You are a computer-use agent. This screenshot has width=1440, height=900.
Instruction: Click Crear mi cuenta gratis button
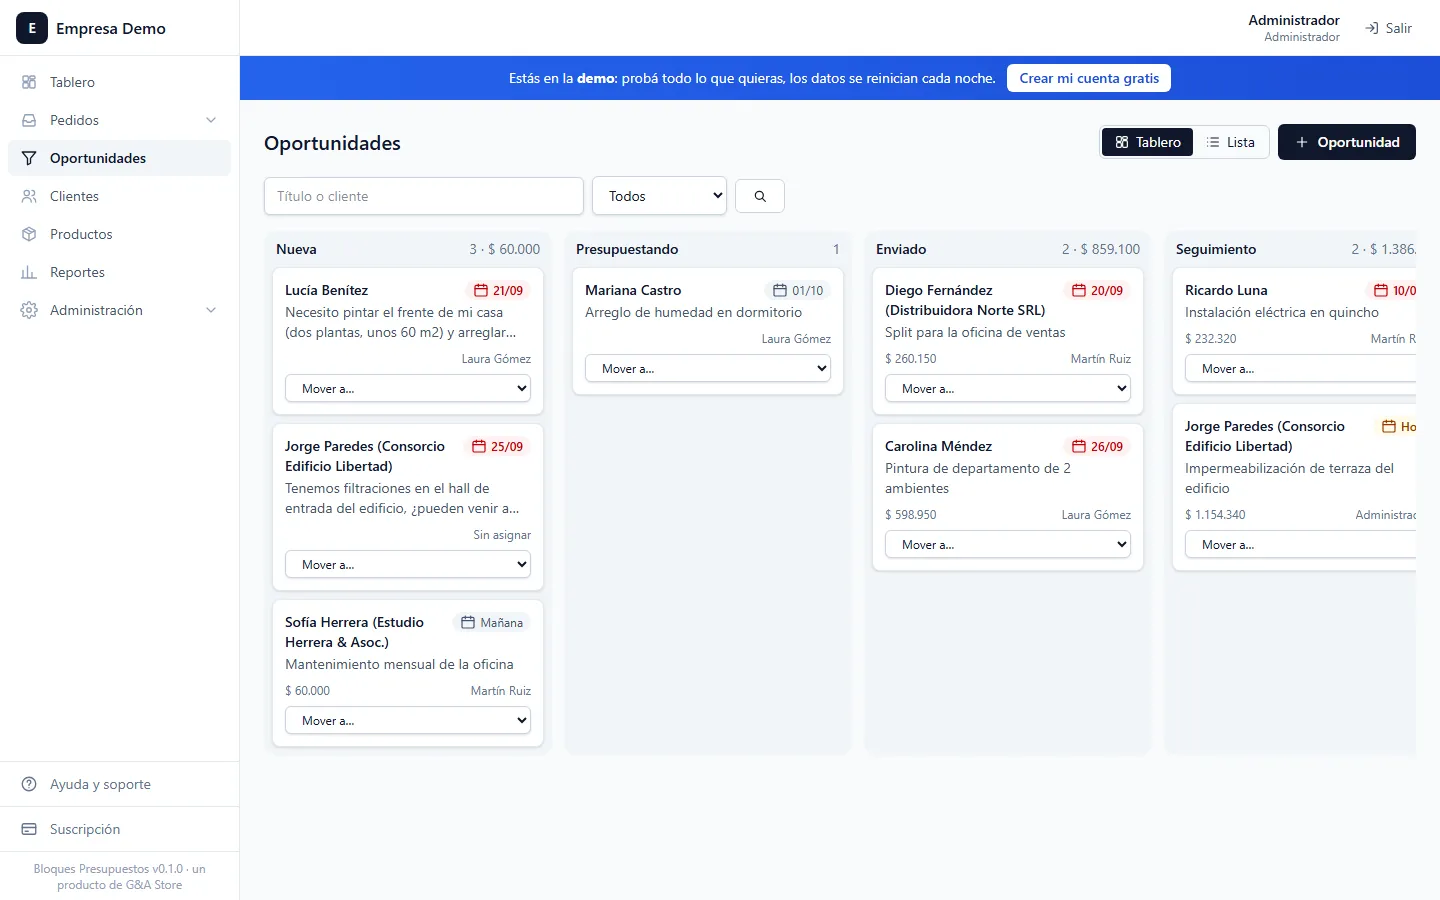click(1089, 78)
